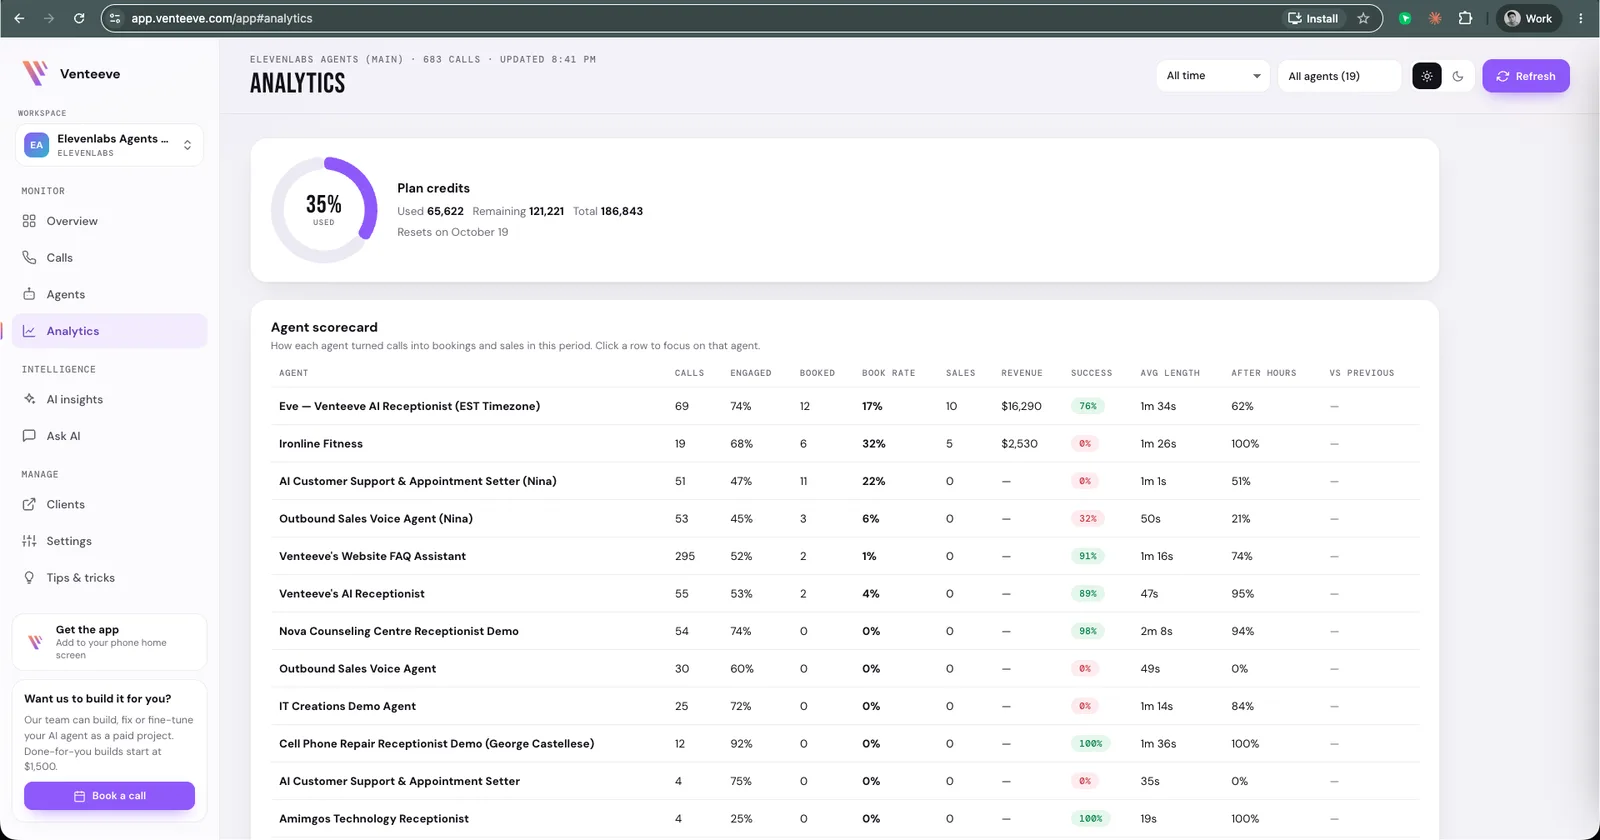This screenshot has height=840, width=1600.
Task: Click the Book a call button
Action: point(110,796)
